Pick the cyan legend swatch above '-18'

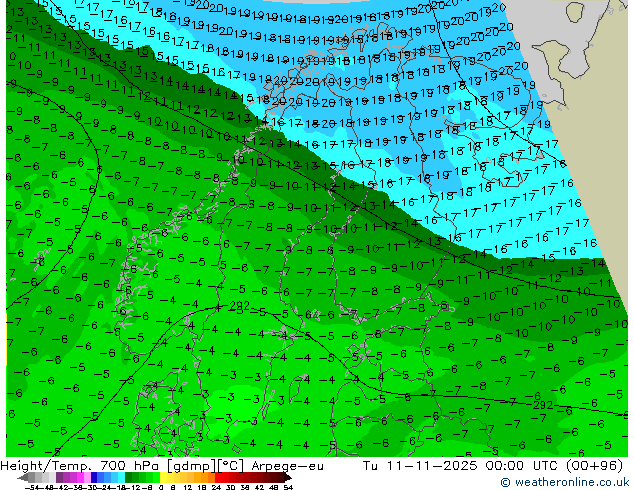pos(122,478)
